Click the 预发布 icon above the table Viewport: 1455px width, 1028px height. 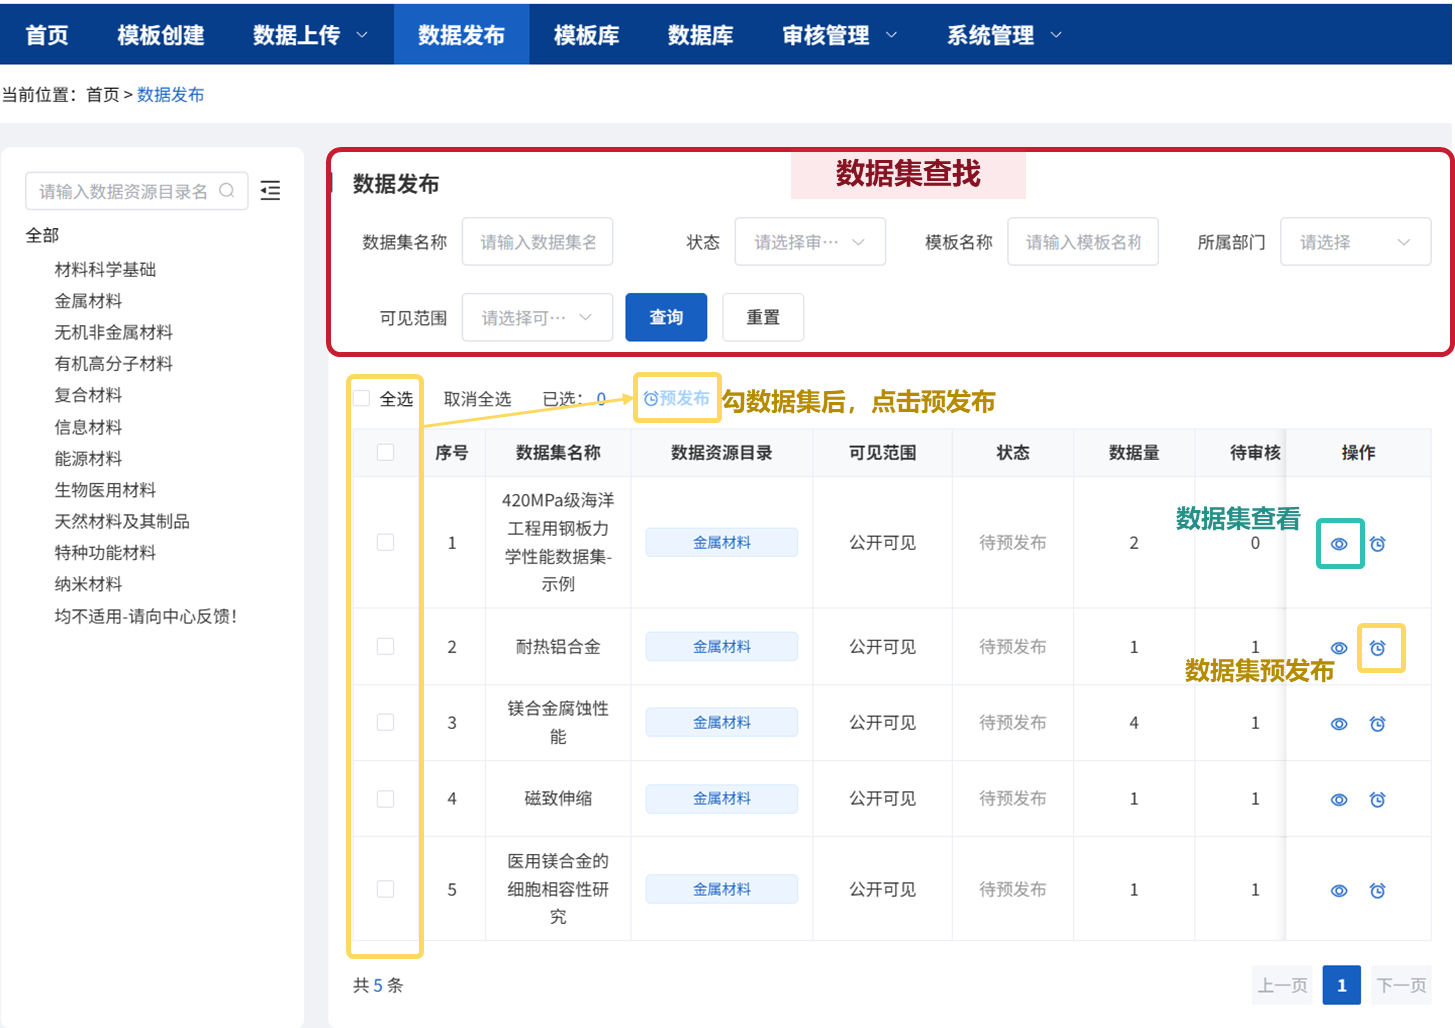pos(676,397)
